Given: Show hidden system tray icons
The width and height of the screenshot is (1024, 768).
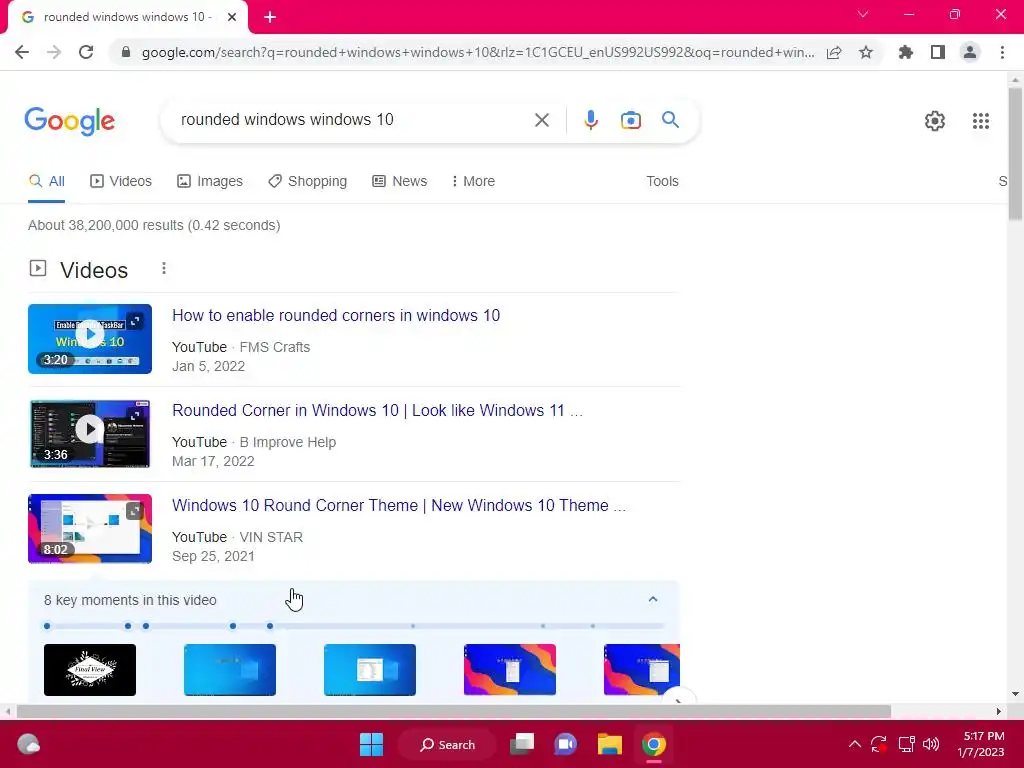Looking at the screenshot, I should coord(854,744).
